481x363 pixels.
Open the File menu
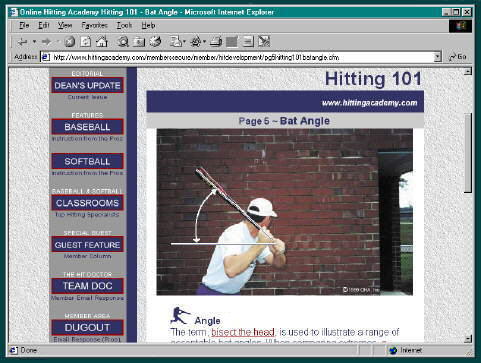(24, 26)
